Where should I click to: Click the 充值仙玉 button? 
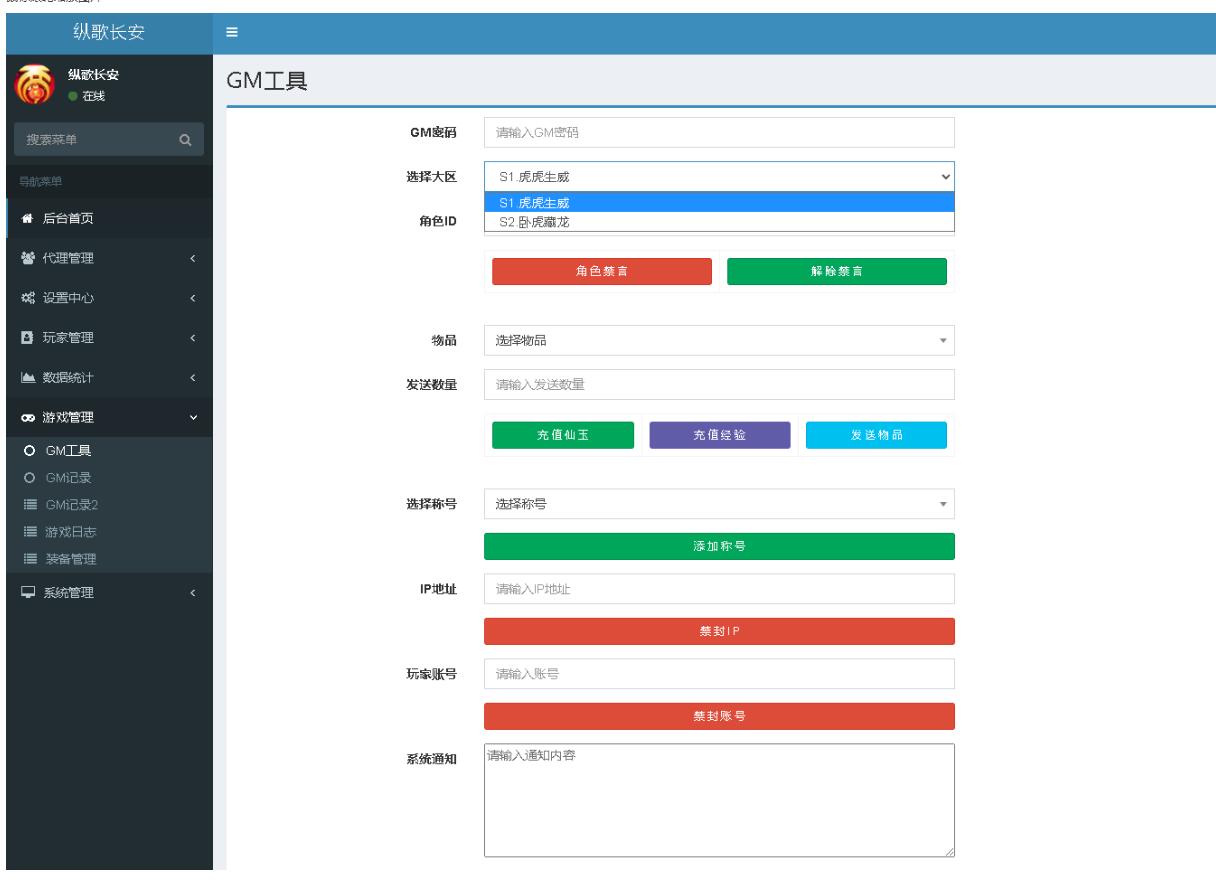[x=562, y=436]
